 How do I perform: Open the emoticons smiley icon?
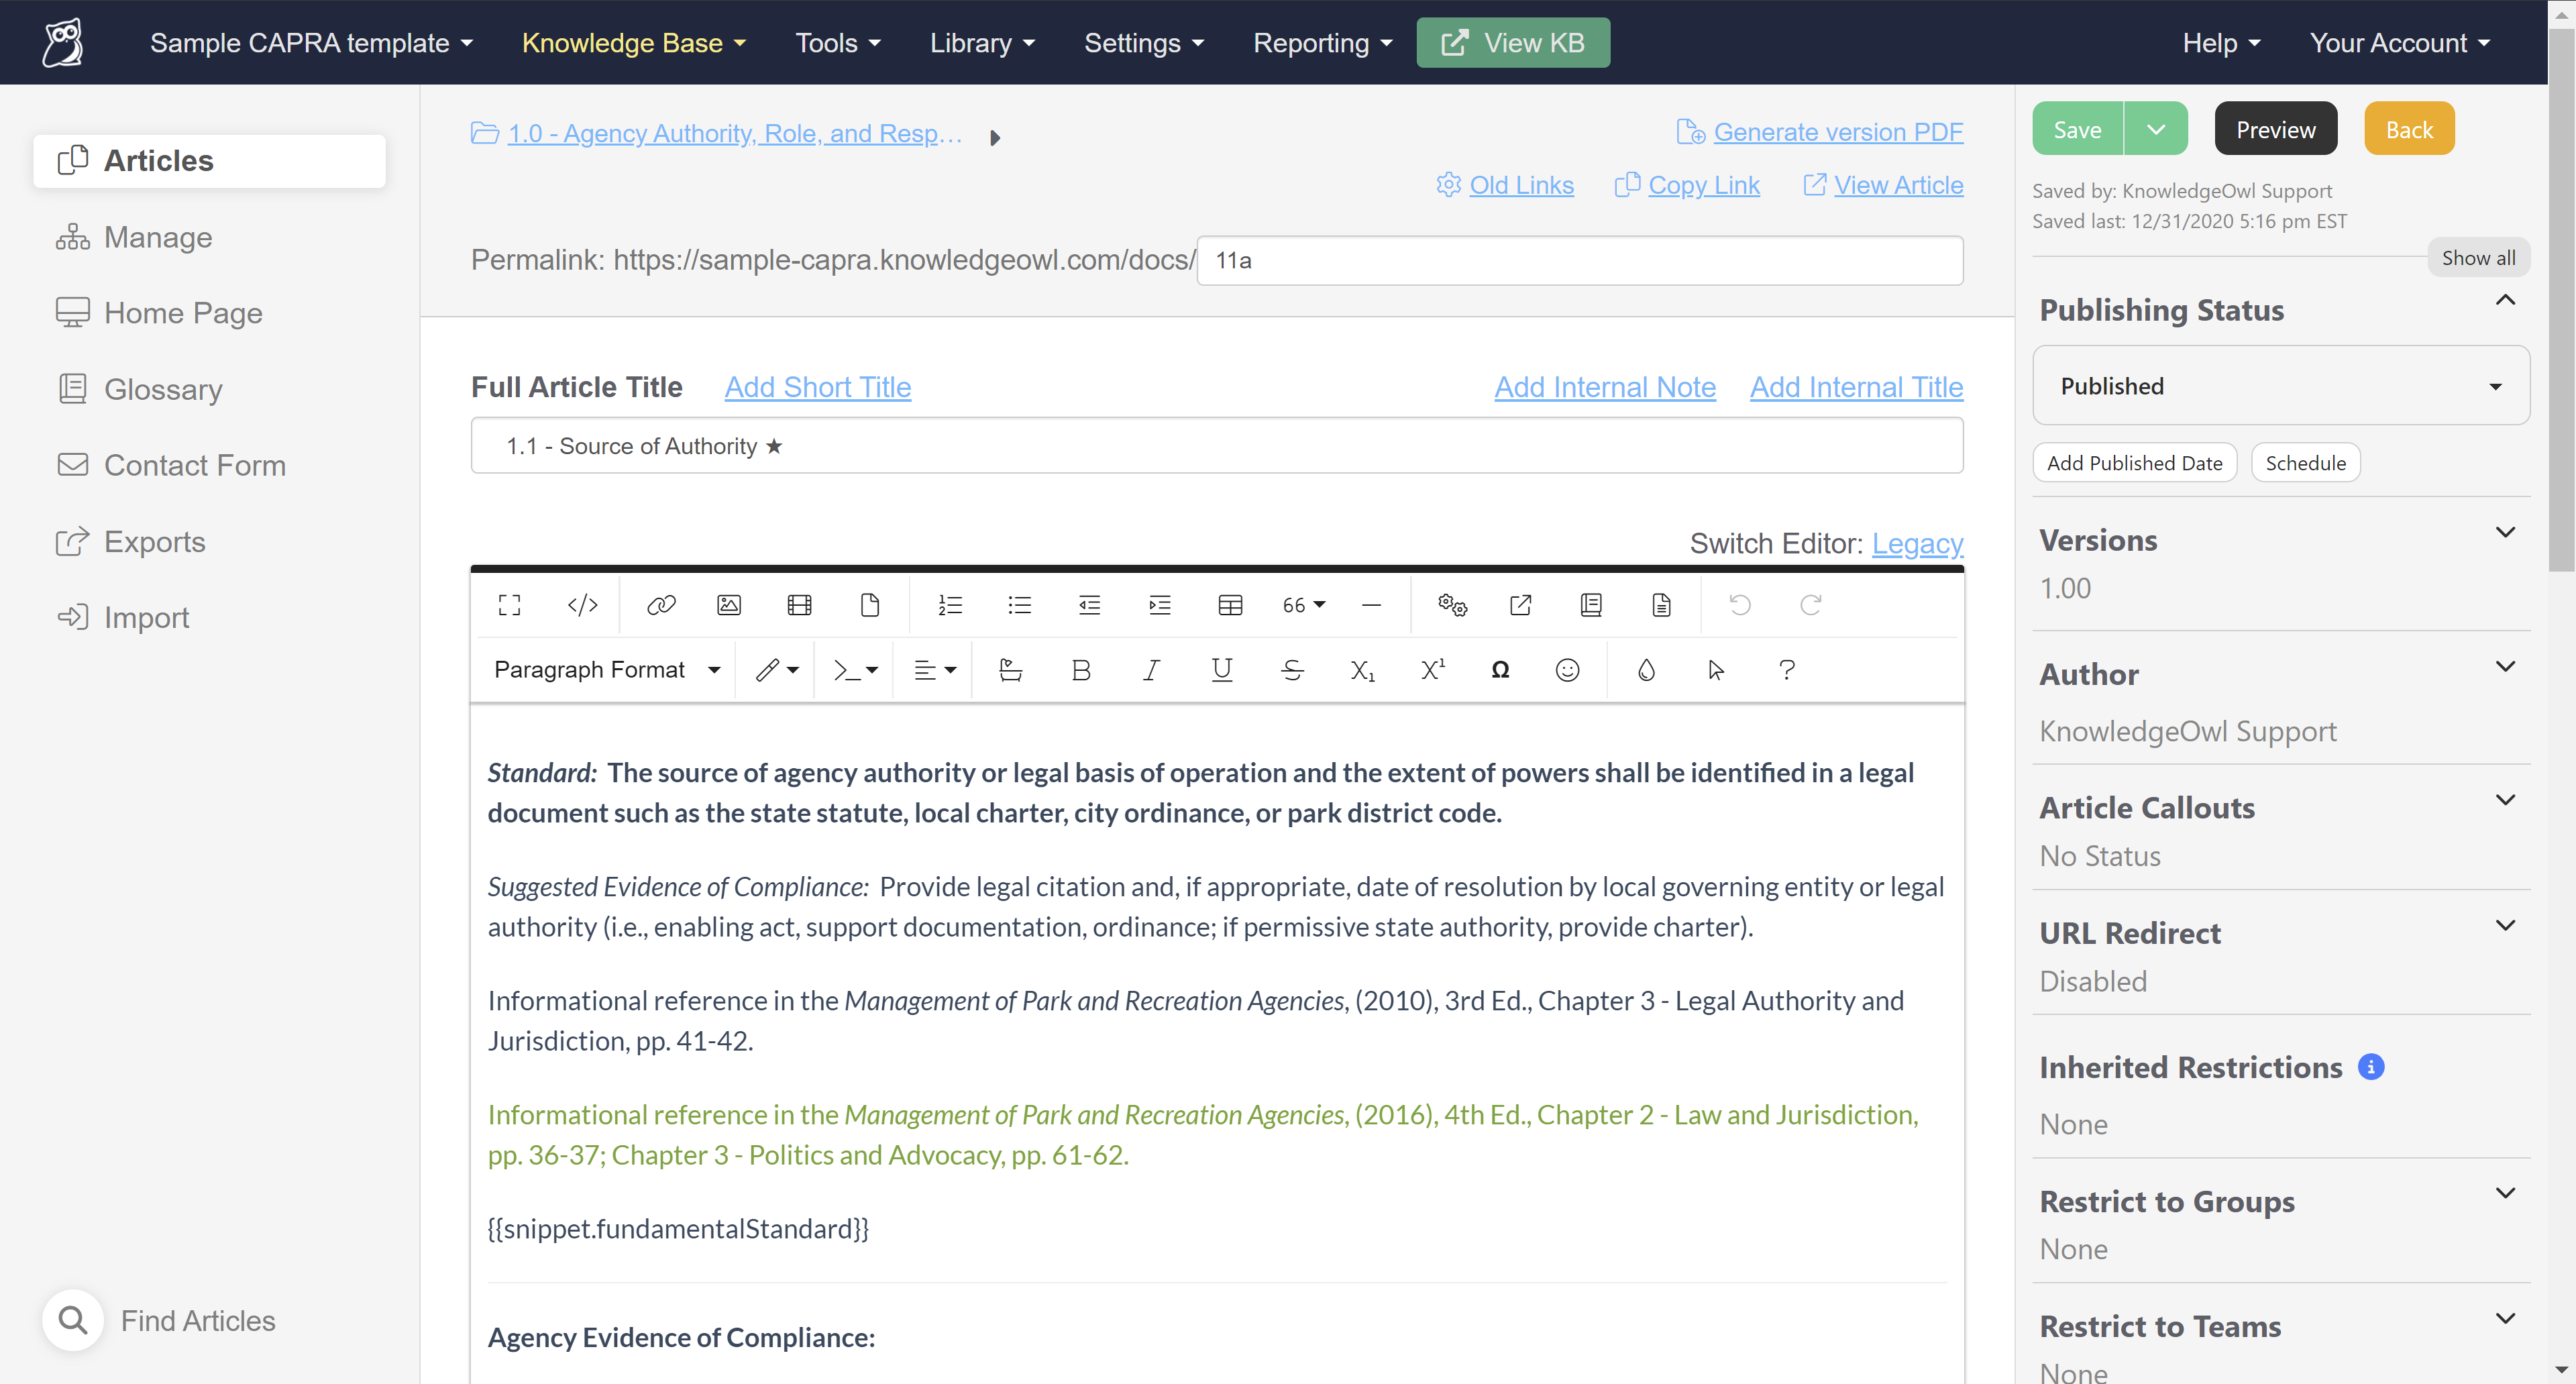click(x=1567, y=670)
